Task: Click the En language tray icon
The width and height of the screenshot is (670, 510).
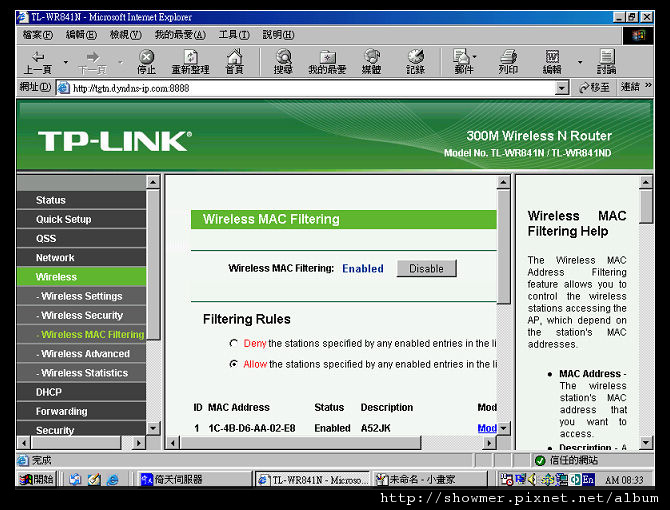Action: [x=588, y=479]
